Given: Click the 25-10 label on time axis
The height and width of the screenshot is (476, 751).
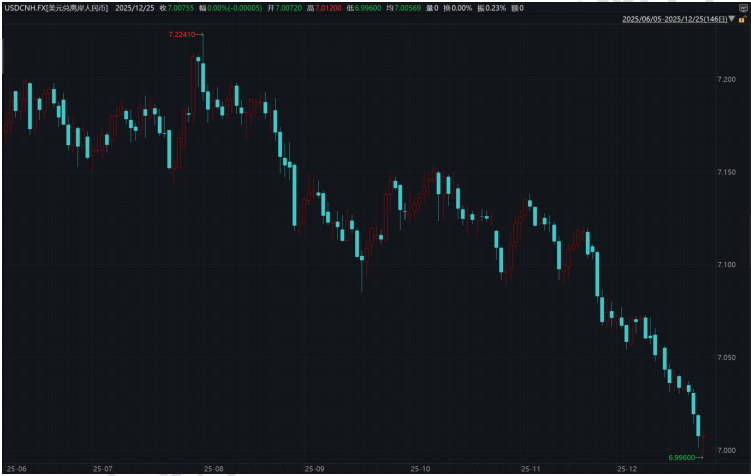Looking at the screenshot, I should click(420, 468).
